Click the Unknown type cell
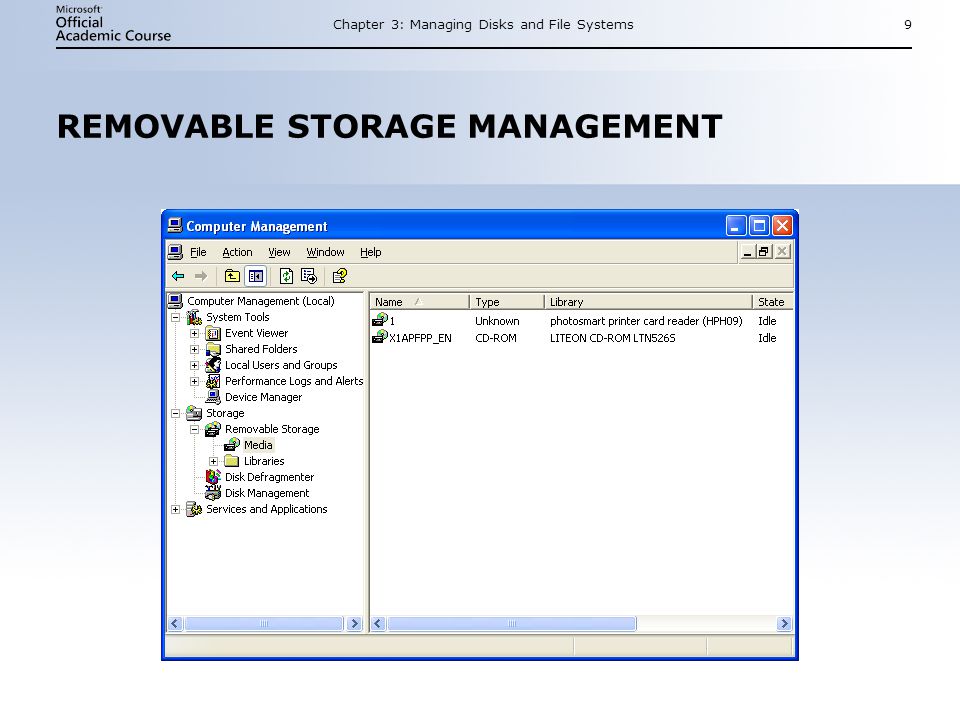Screen dimensions: 960x720 pyautogui.click(x=497, y=321)
